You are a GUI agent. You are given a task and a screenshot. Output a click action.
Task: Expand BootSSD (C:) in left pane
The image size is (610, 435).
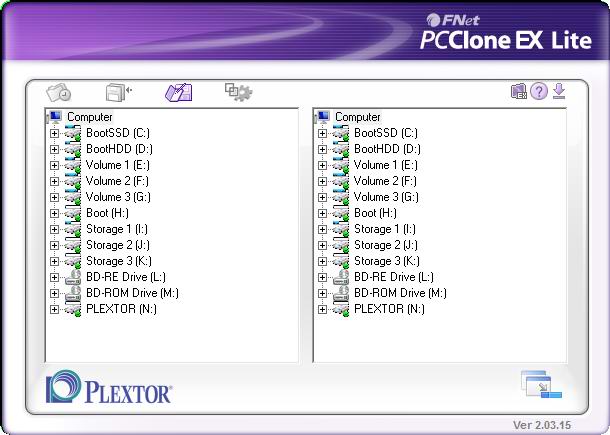coord(54,133)
